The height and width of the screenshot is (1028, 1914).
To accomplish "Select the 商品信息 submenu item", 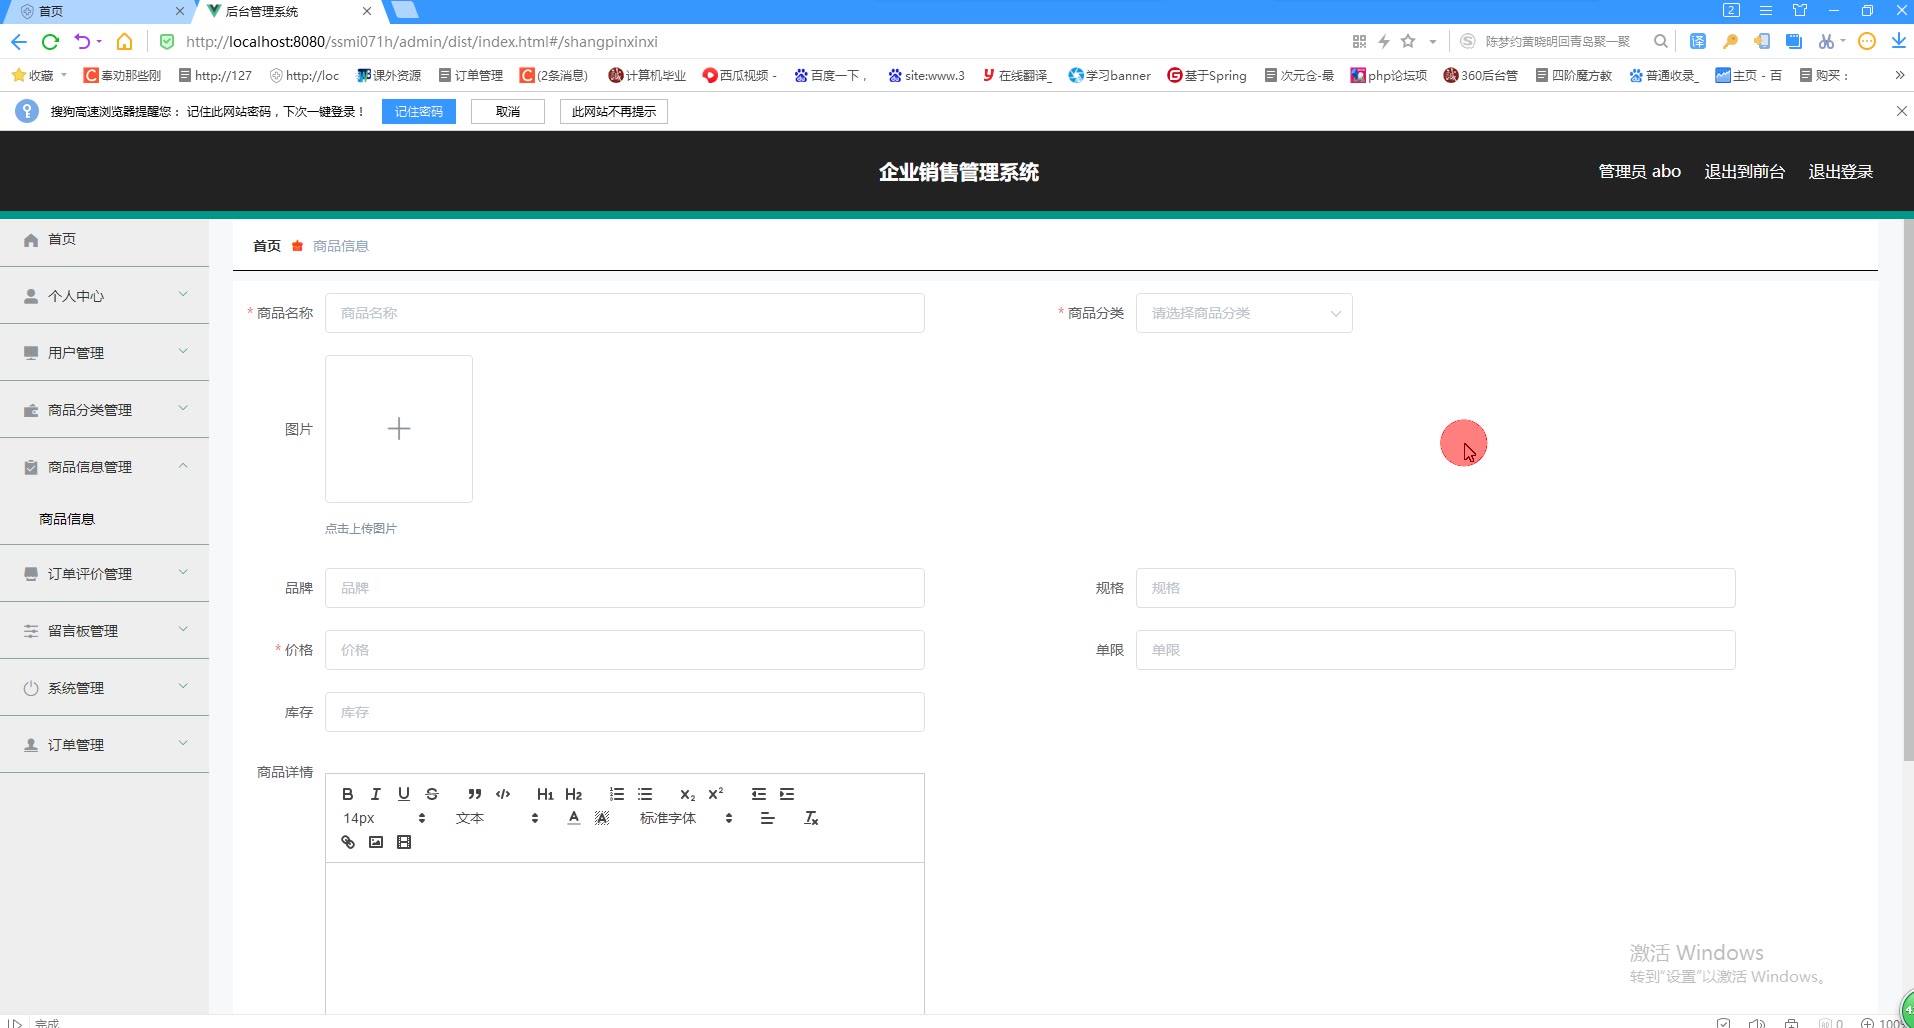I will click(67, 519).
